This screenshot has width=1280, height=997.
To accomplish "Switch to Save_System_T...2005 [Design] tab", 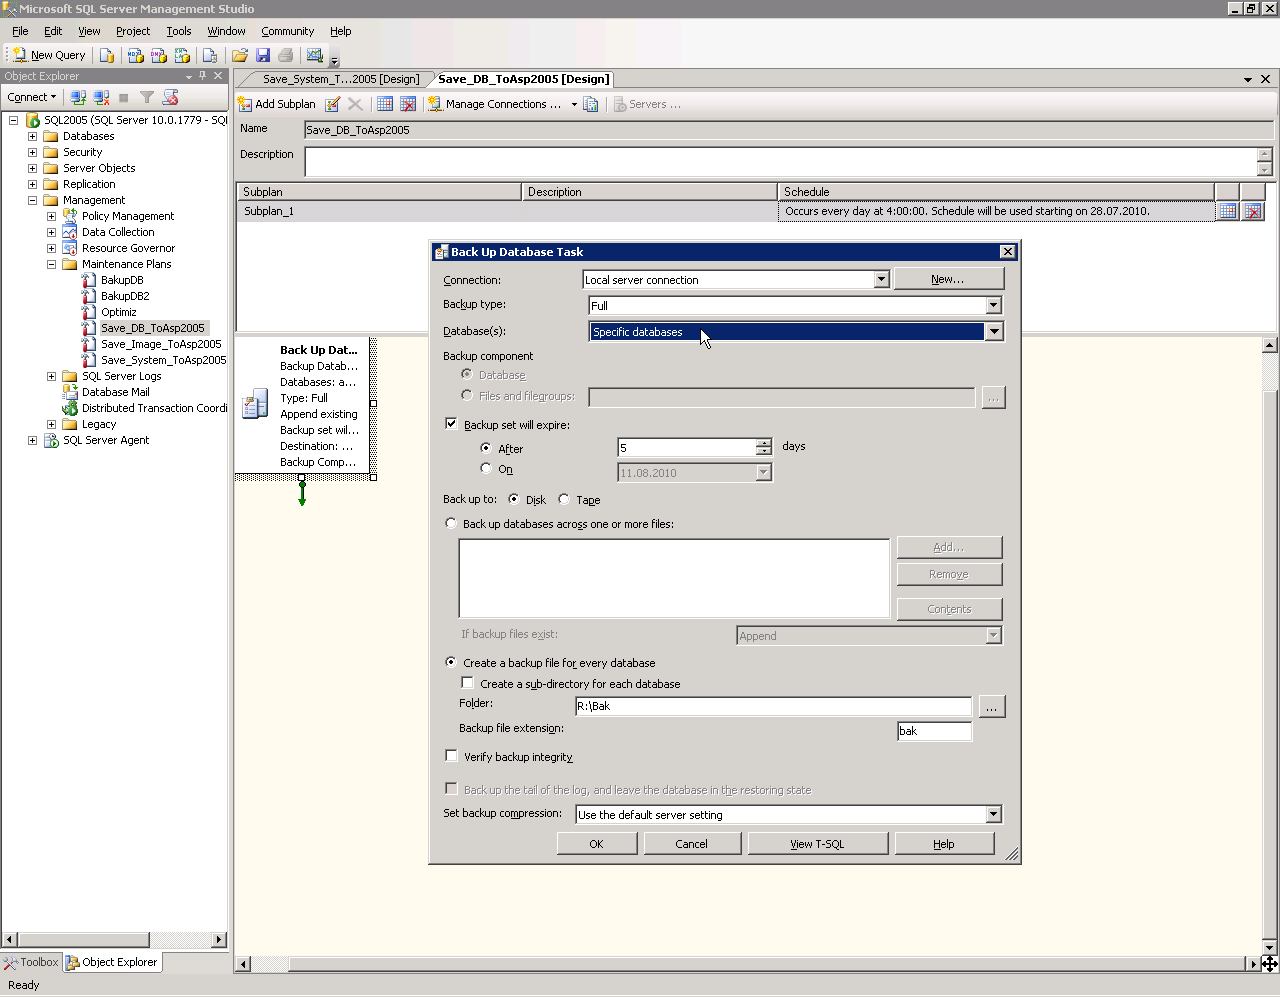I will tap(341, 79).
